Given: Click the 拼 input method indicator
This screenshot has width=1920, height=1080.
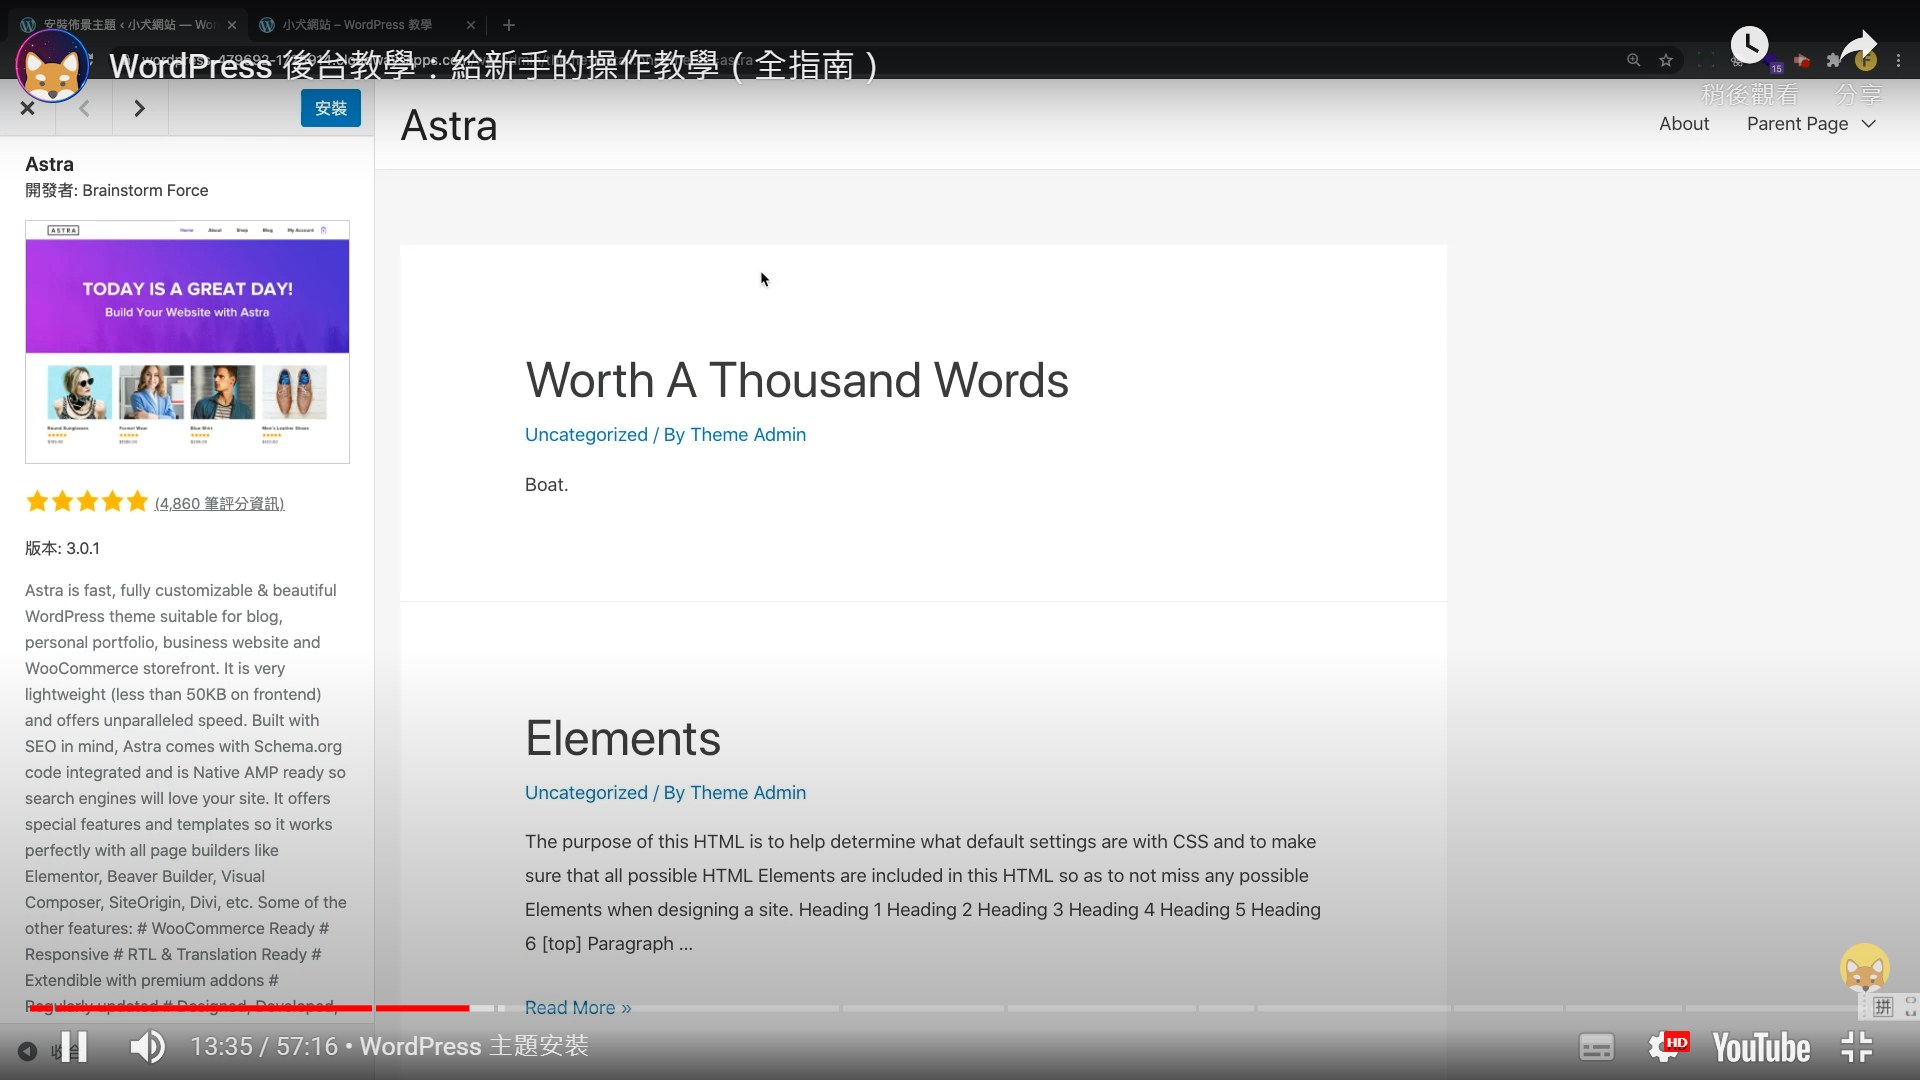Looking at the screenshot, I should [x=1883, y=1007].
